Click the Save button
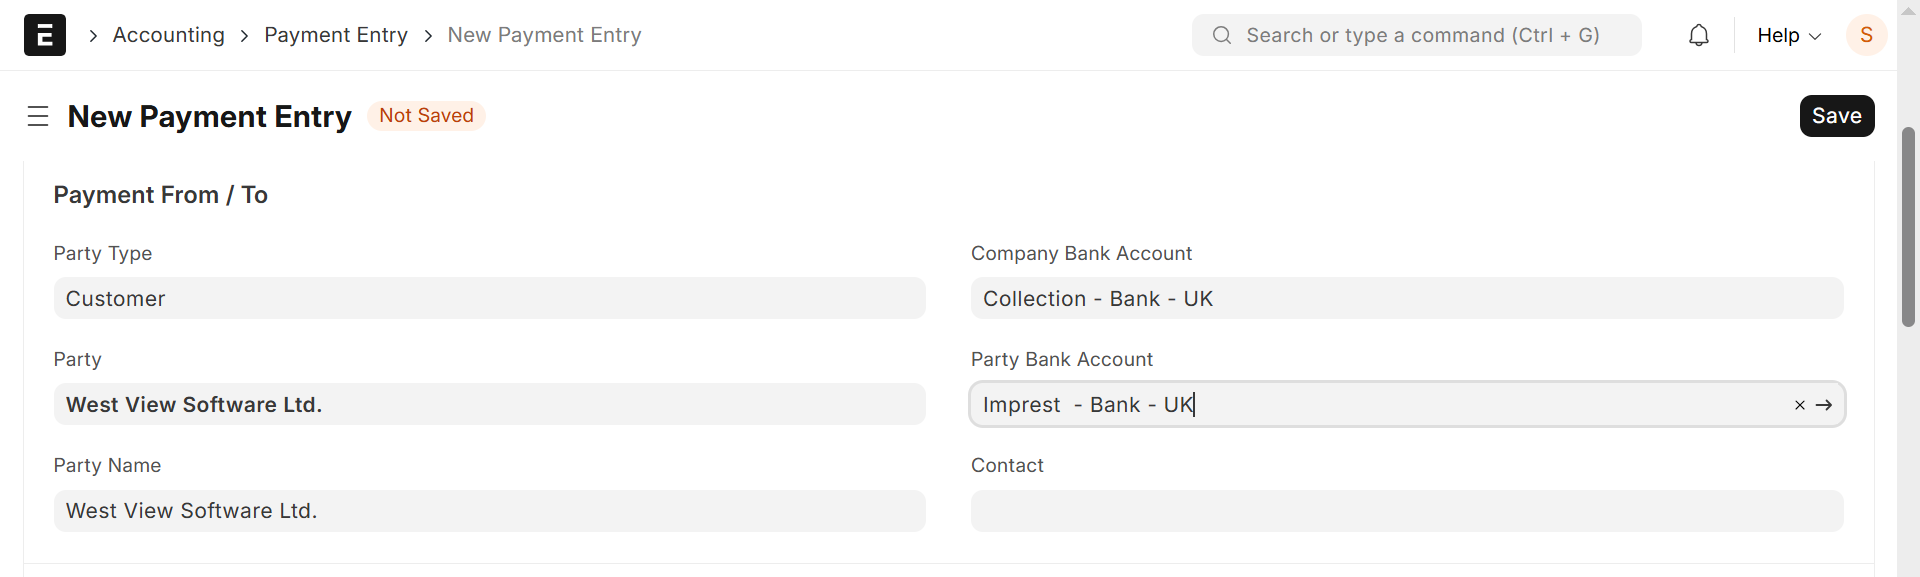The image size is (1920, 577). (1836, 116)
